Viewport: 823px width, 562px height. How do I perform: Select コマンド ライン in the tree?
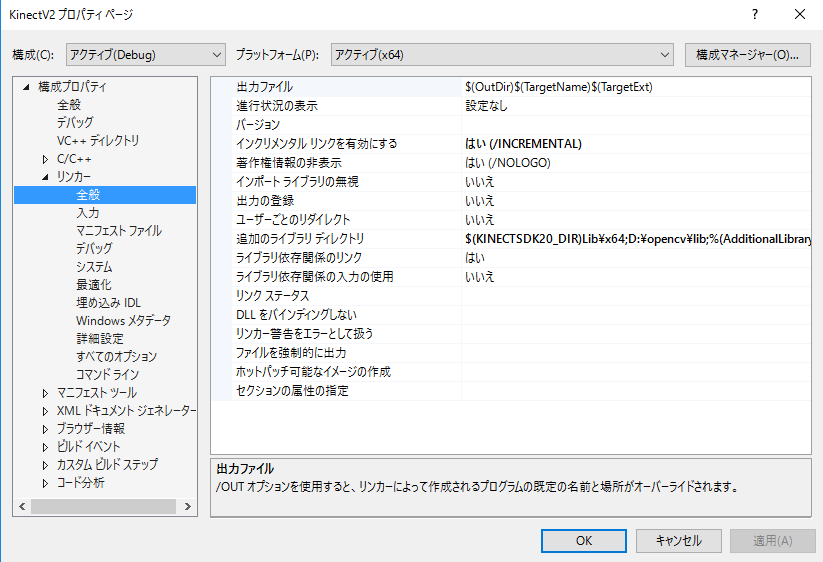point(107,375)
